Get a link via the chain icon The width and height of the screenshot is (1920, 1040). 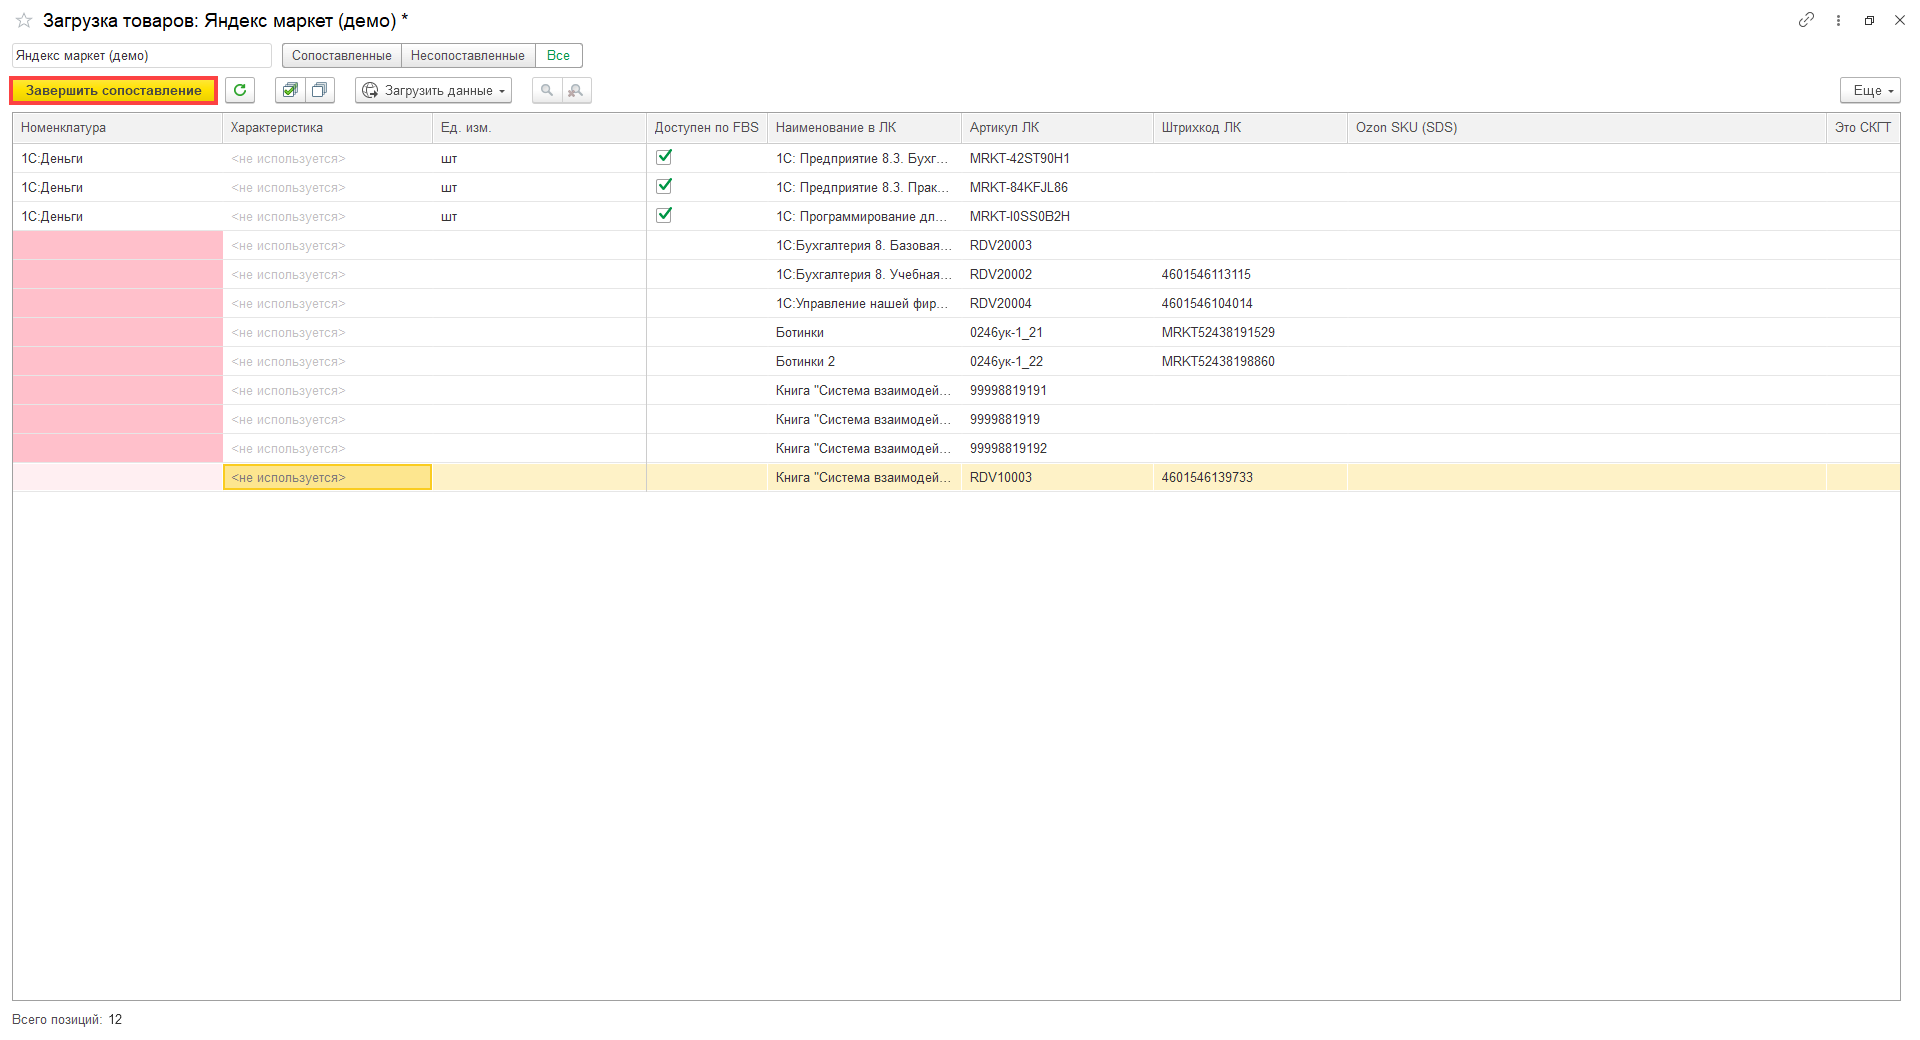(x=1806, y=20)
